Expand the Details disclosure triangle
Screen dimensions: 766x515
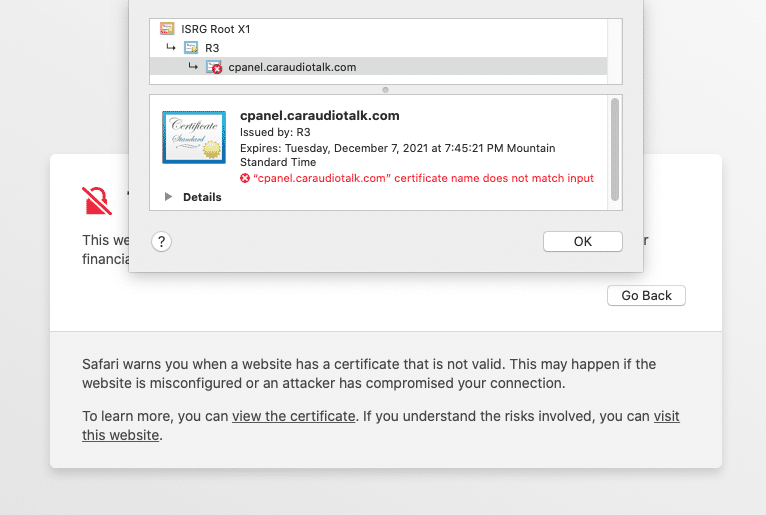pos(167,197)
